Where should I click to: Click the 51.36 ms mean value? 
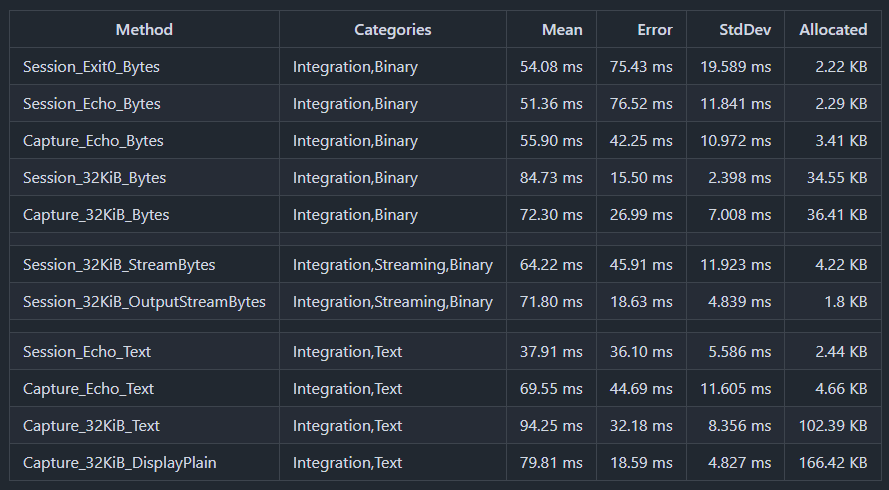click(551, 104)
